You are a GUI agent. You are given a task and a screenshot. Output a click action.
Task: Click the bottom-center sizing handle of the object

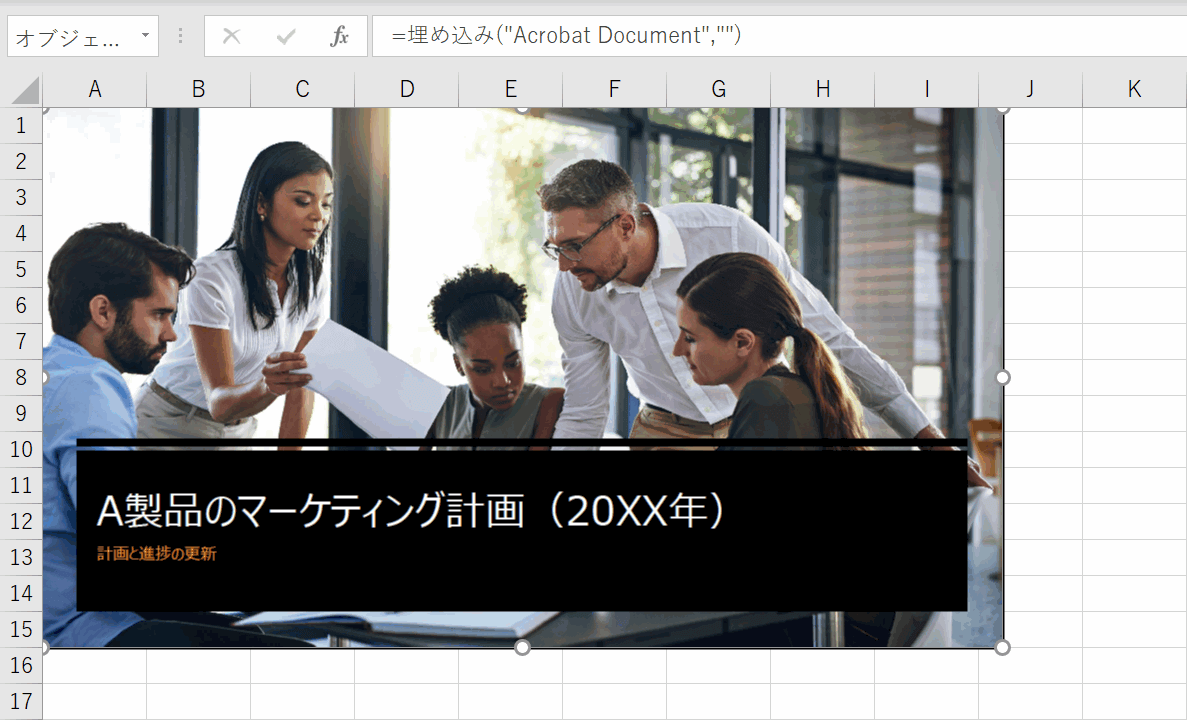[x=522, y=647]
